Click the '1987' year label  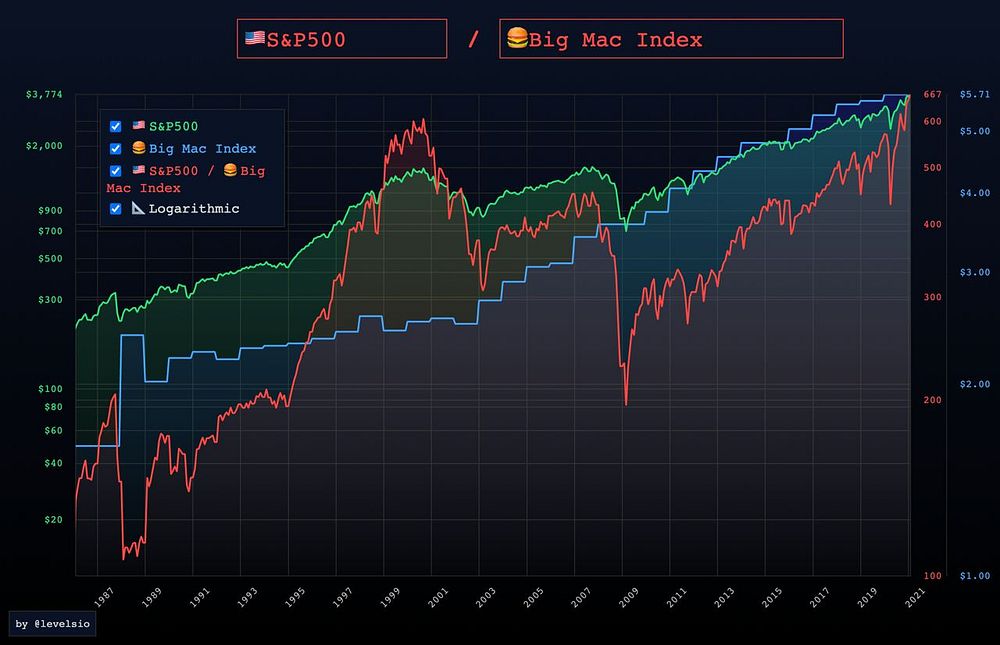coord(104,597)
